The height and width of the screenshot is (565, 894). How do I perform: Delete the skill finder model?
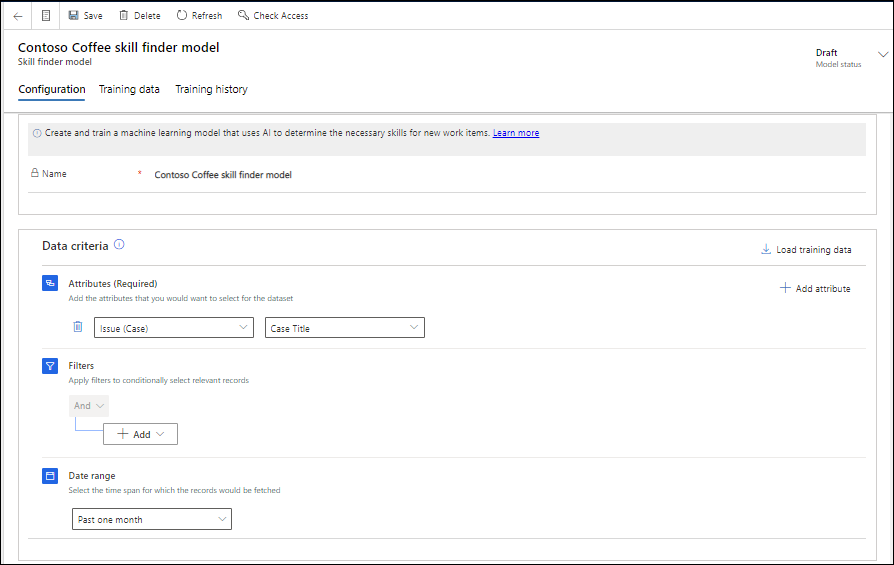(140, 15)
